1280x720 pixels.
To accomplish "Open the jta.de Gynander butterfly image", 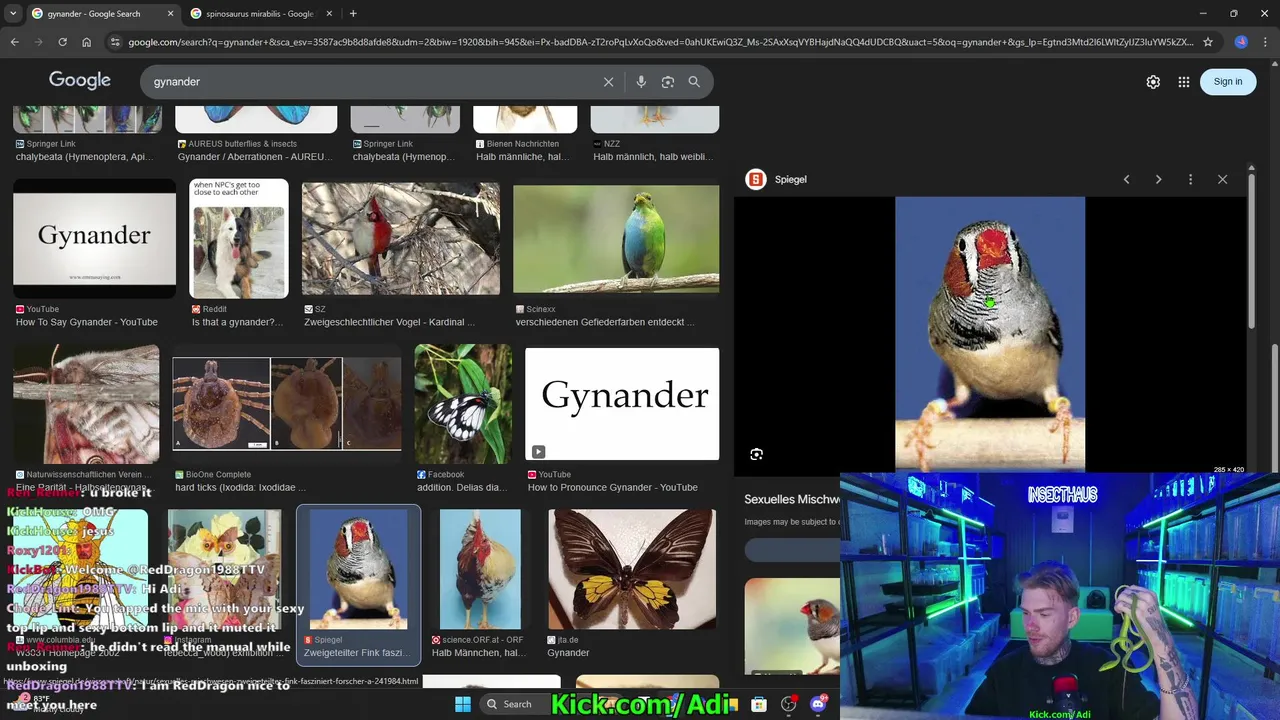I will click(x=632, y=569).
